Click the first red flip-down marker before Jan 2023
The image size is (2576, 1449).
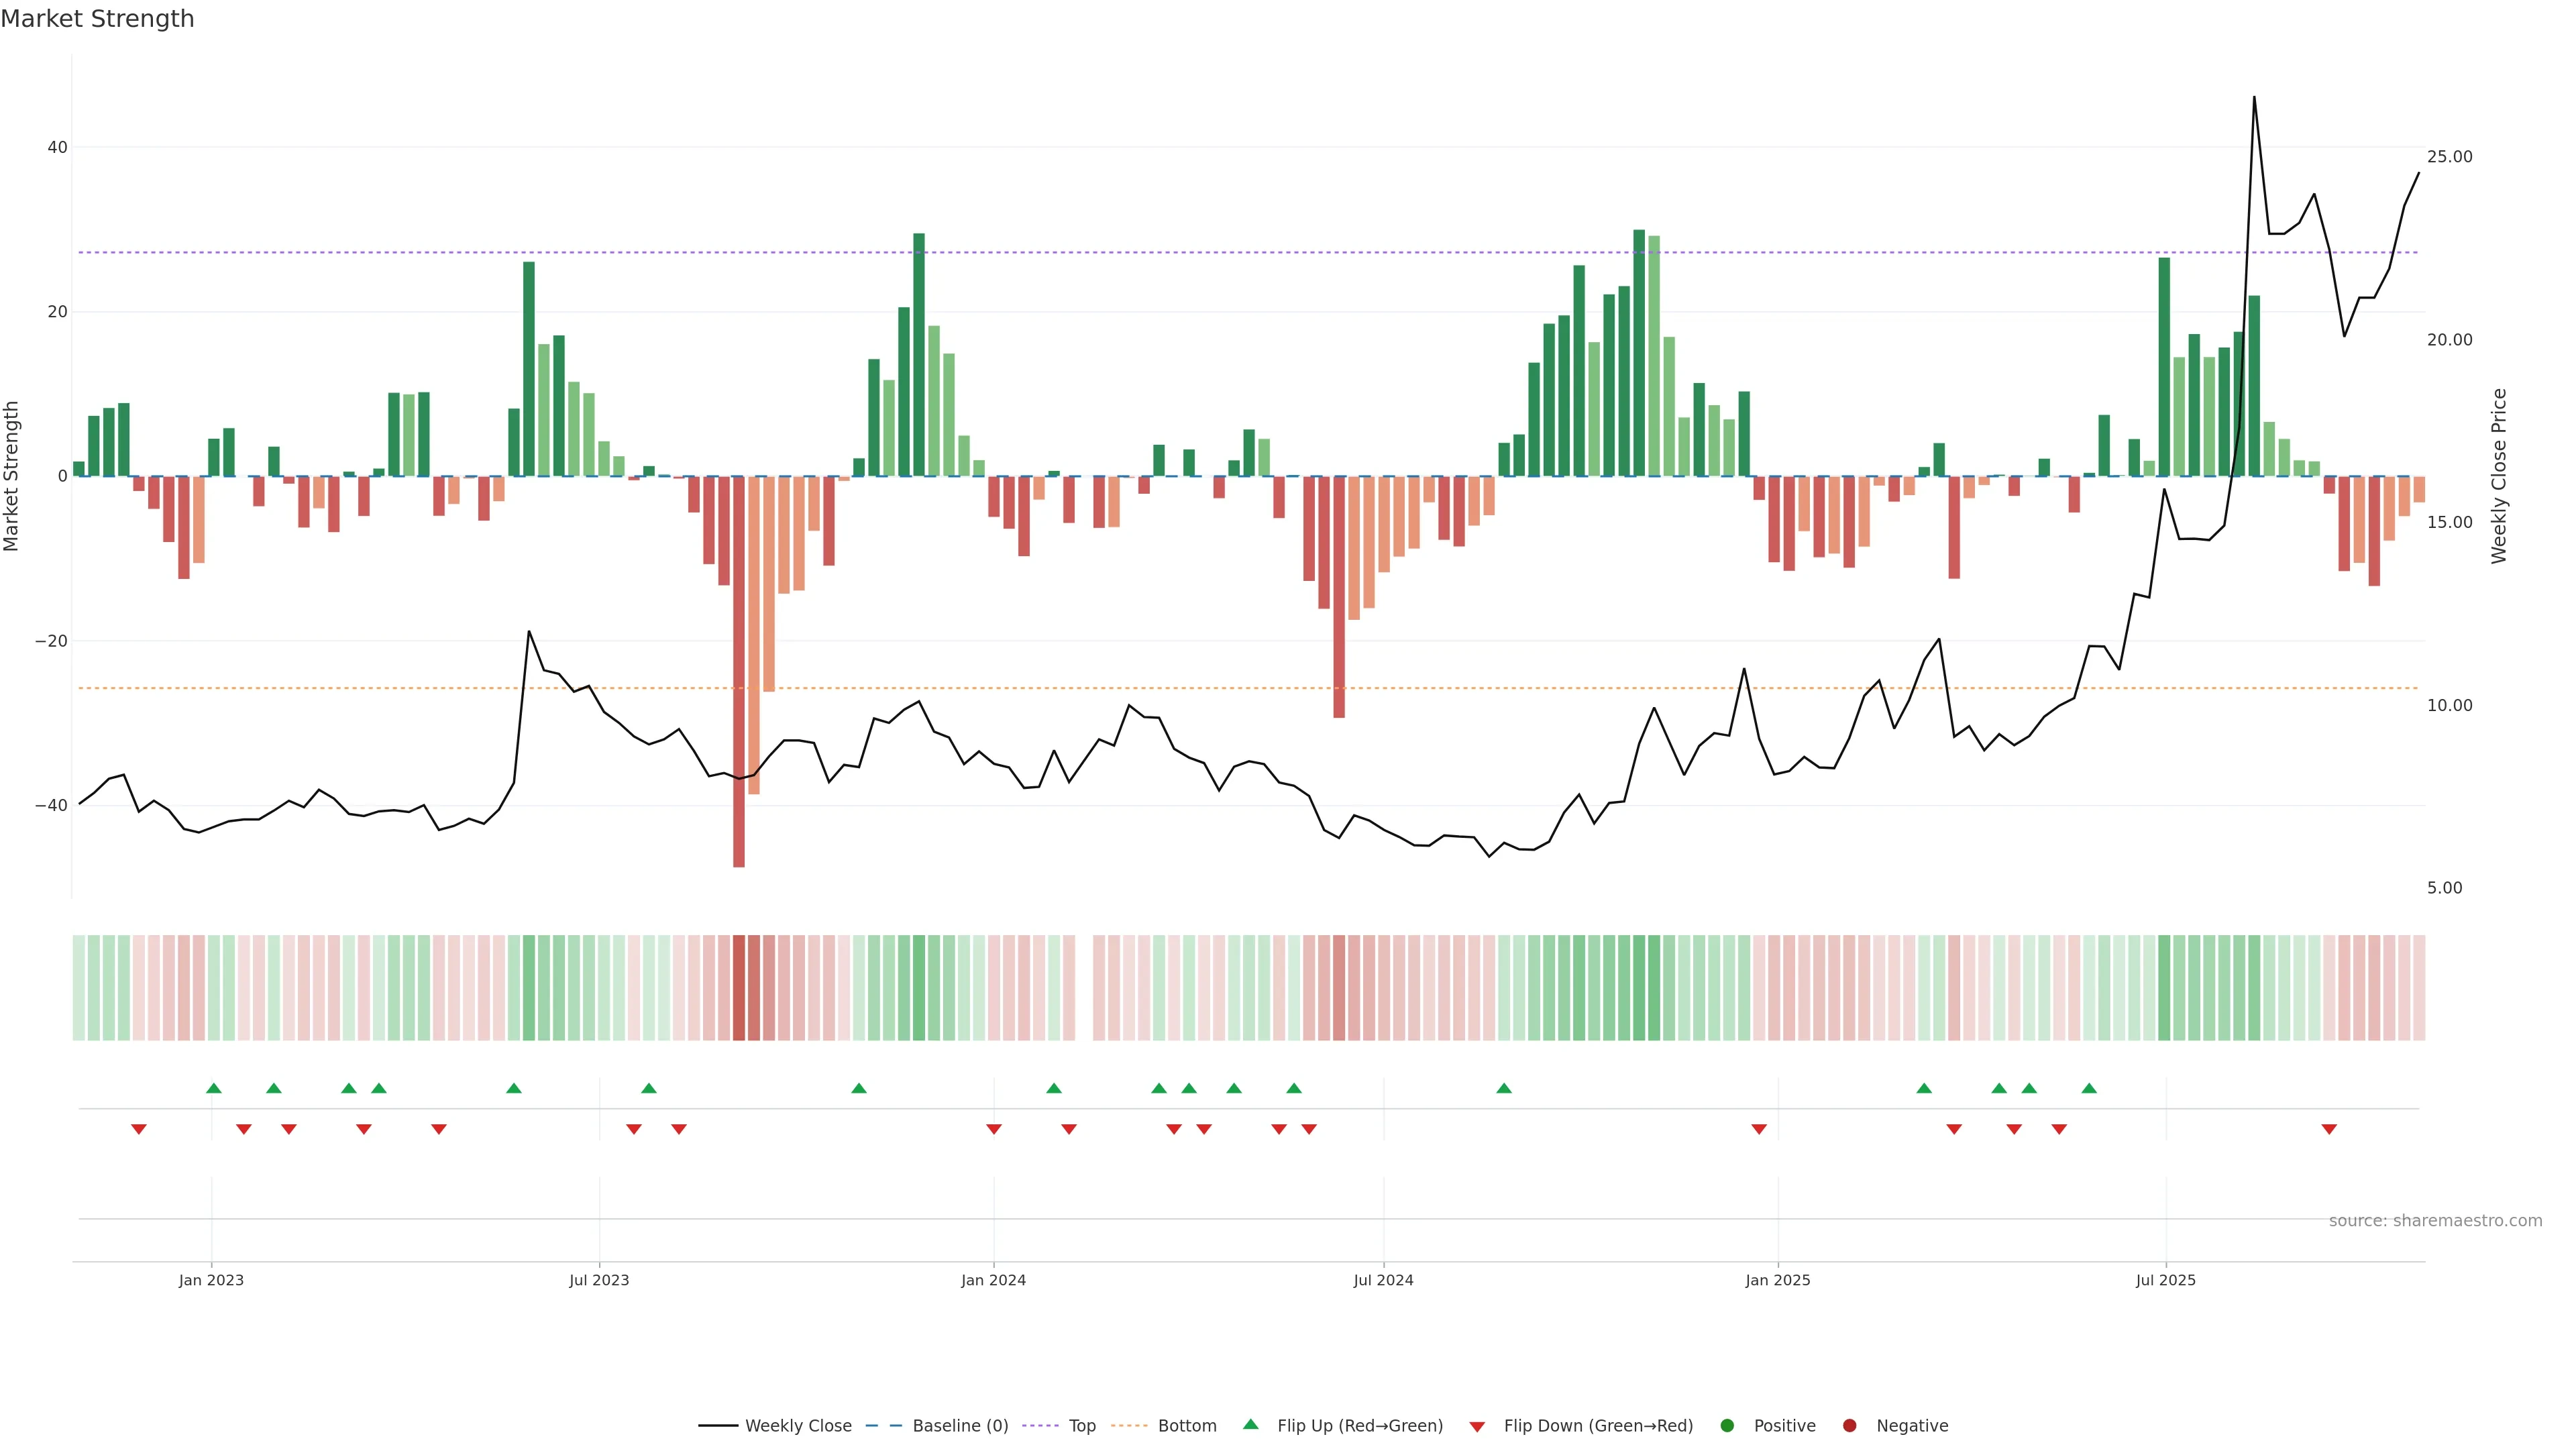click(x=139, y=1129)
